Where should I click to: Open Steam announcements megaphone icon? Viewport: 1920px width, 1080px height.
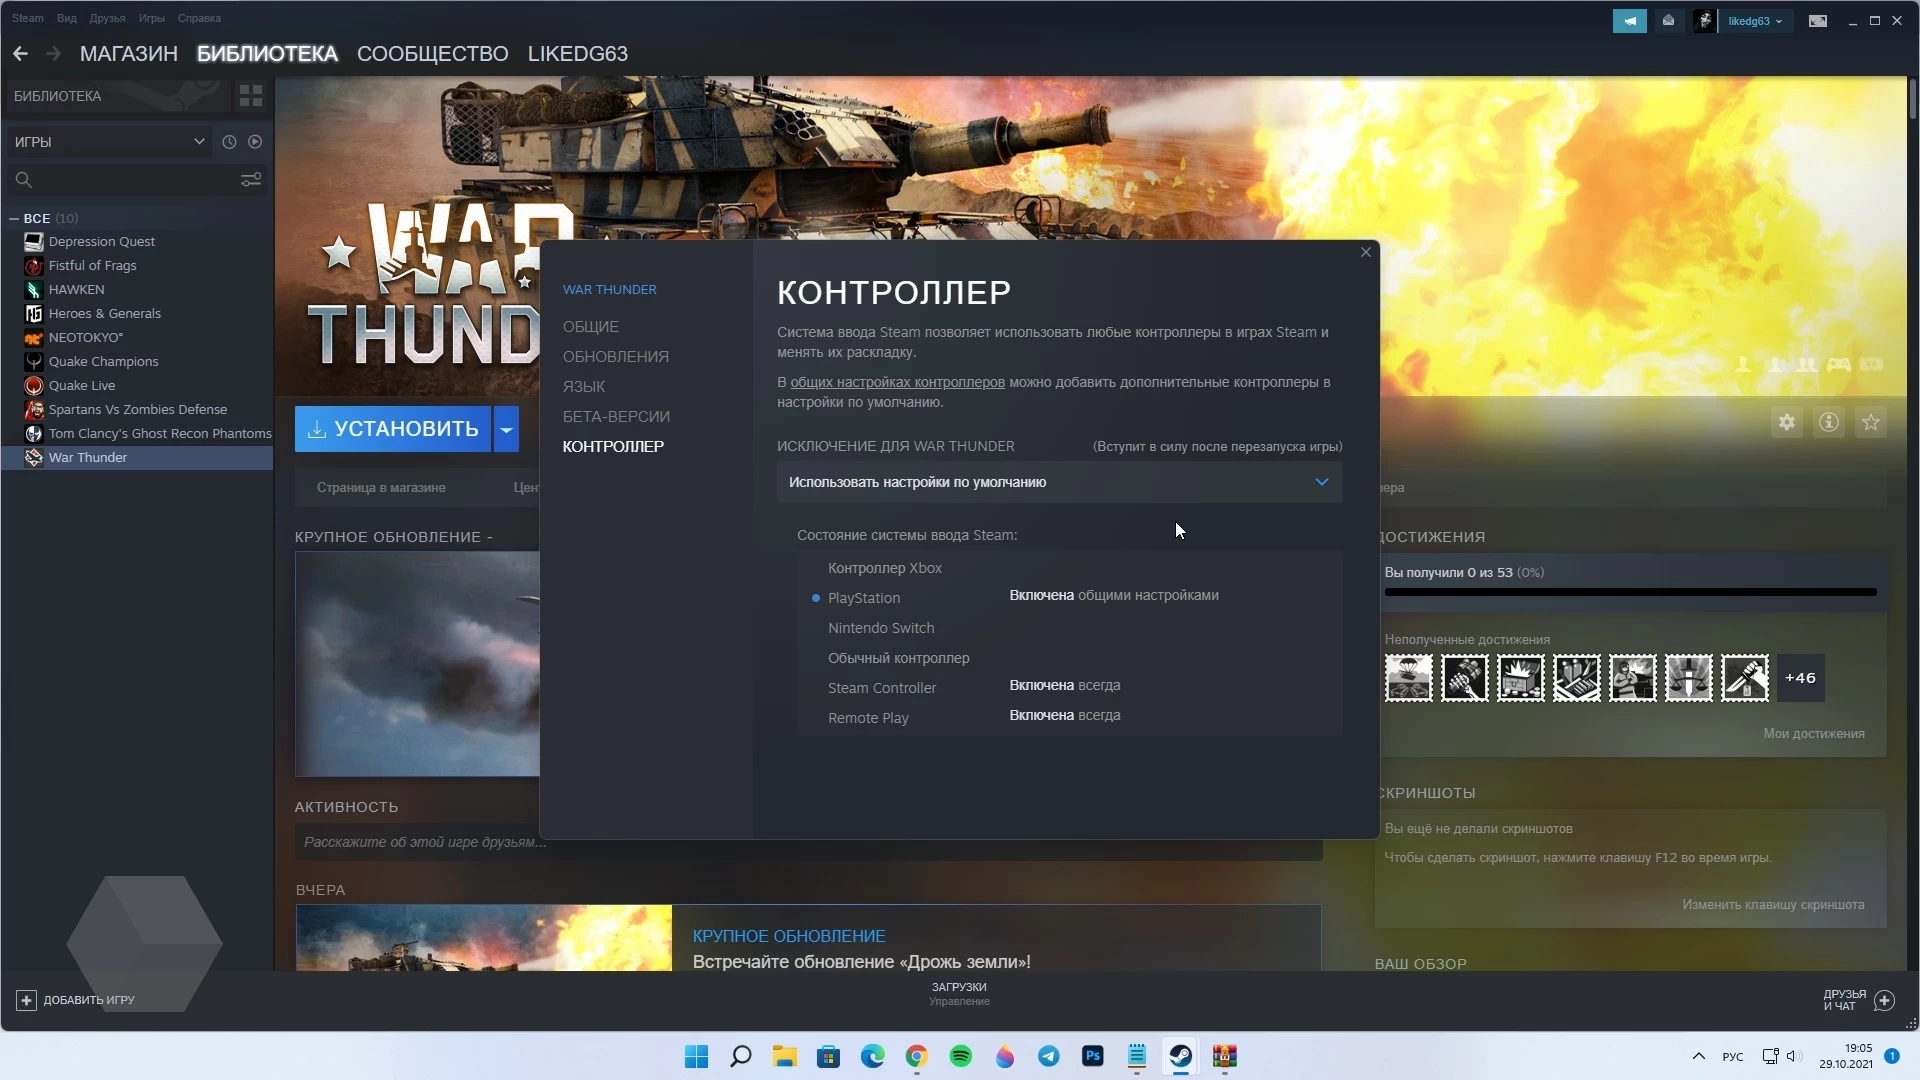[1630, 21]
